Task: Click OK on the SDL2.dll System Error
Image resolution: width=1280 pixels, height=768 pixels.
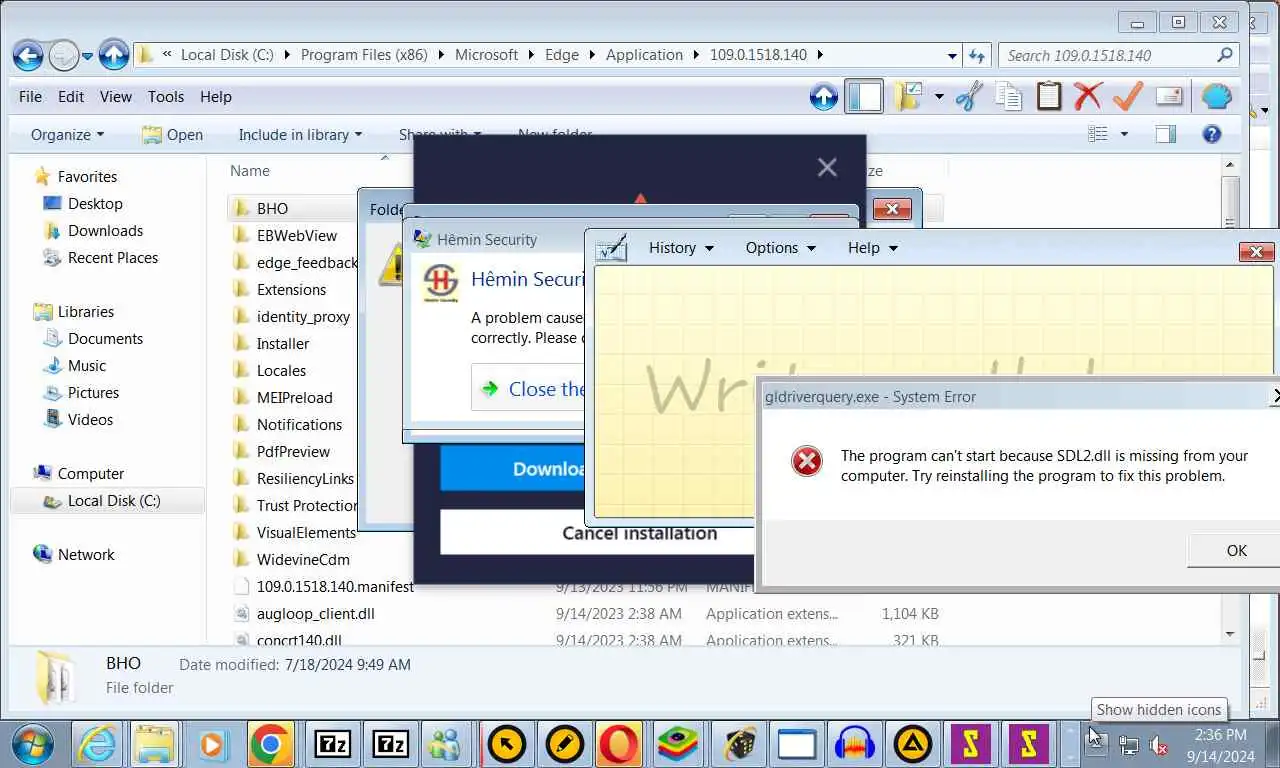Action: 1236,551
